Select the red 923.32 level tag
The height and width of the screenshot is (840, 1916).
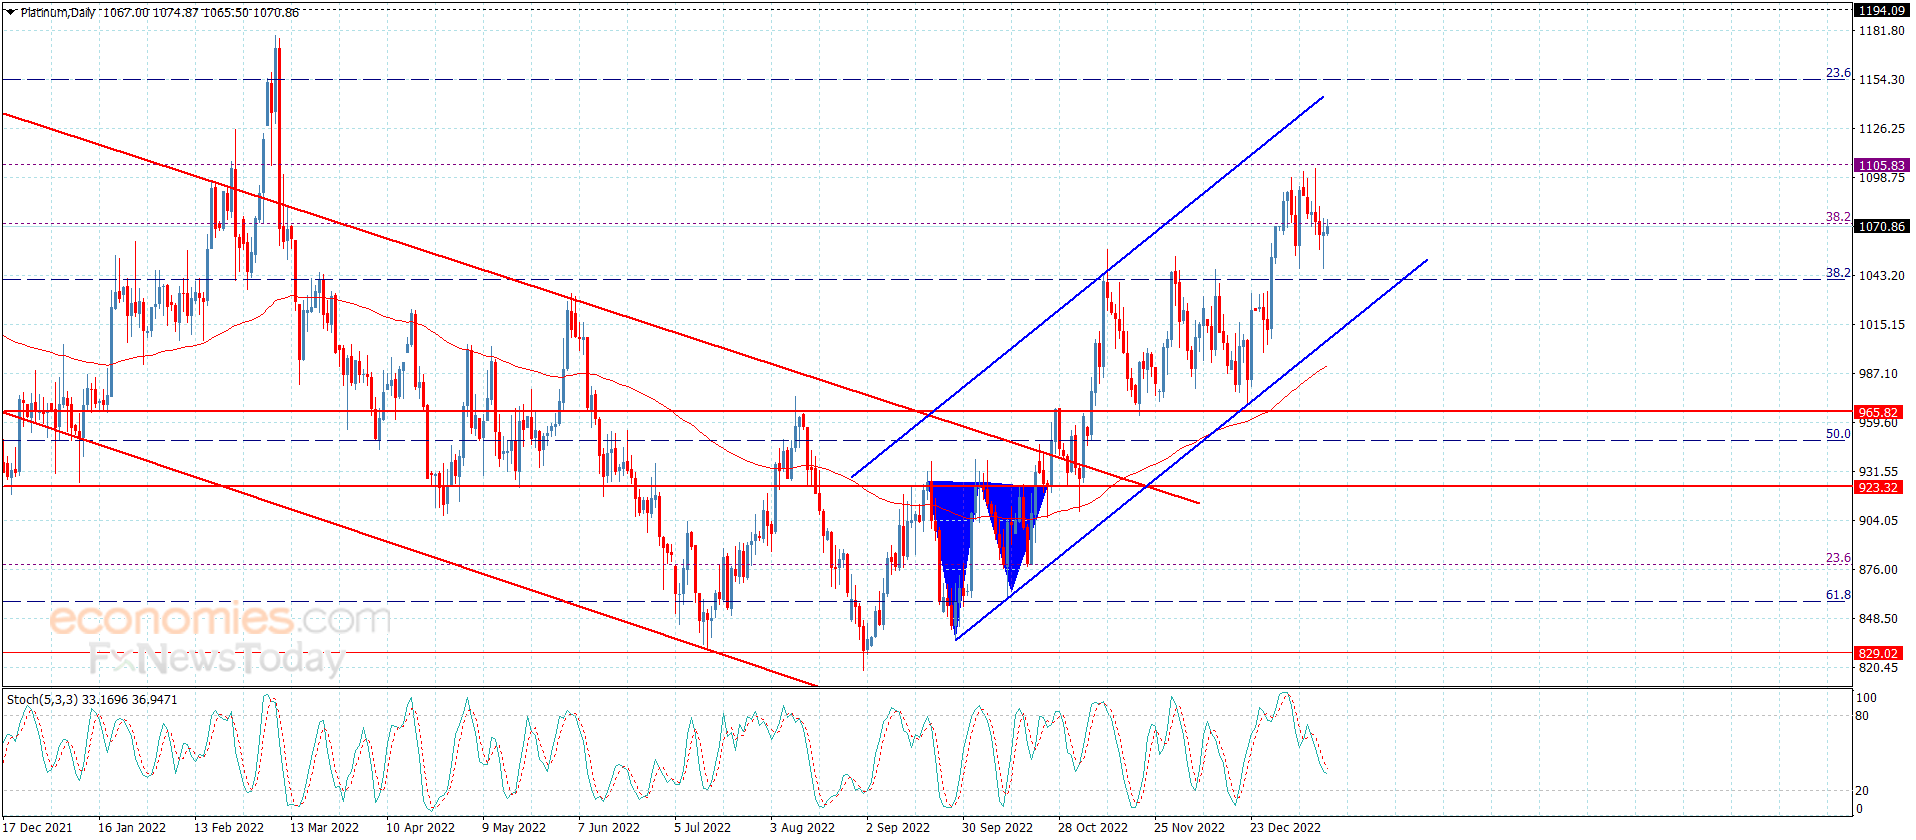click(x=1878, y=488)
